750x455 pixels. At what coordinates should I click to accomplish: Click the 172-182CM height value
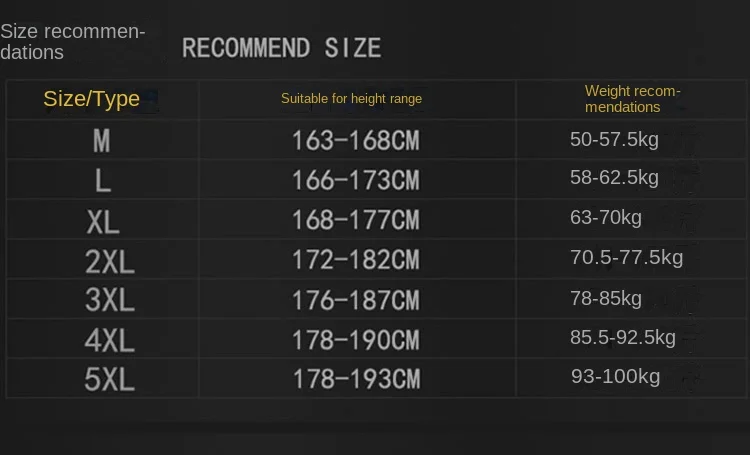[355, 260]
